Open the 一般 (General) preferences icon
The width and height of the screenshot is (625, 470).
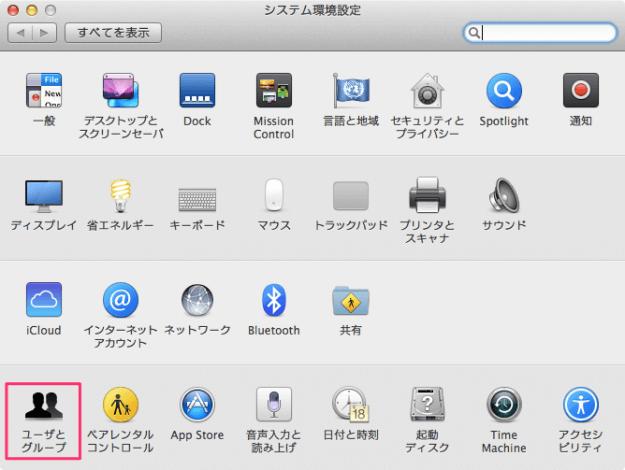44,90
